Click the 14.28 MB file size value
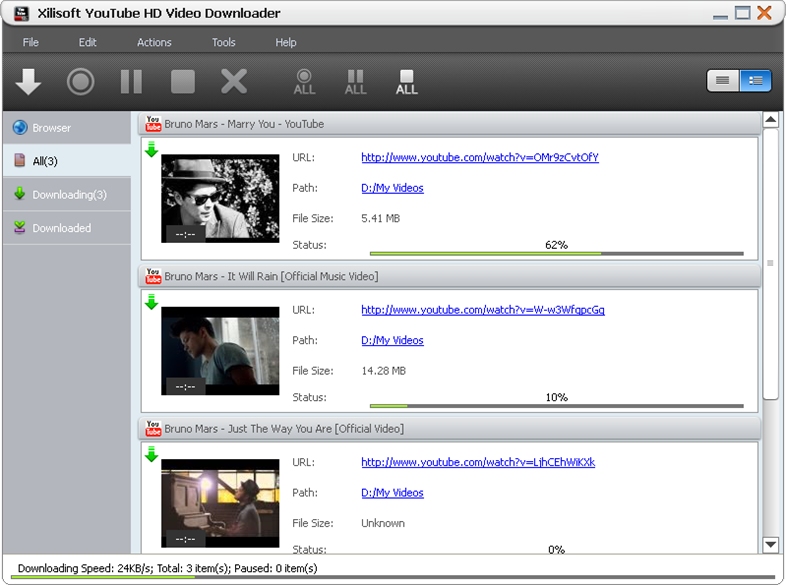 [383, 371]
